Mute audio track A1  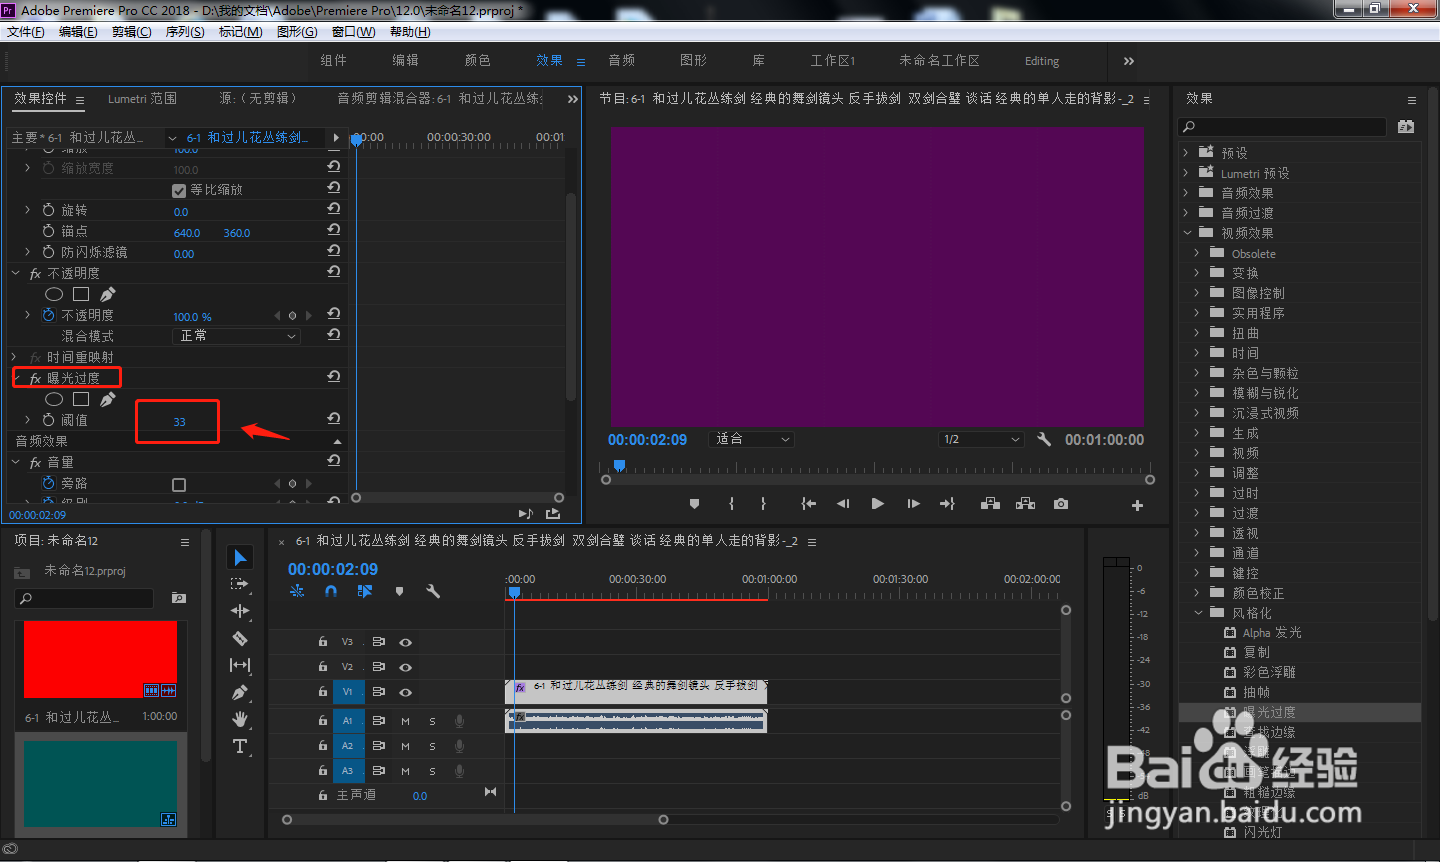pos(406,721)
